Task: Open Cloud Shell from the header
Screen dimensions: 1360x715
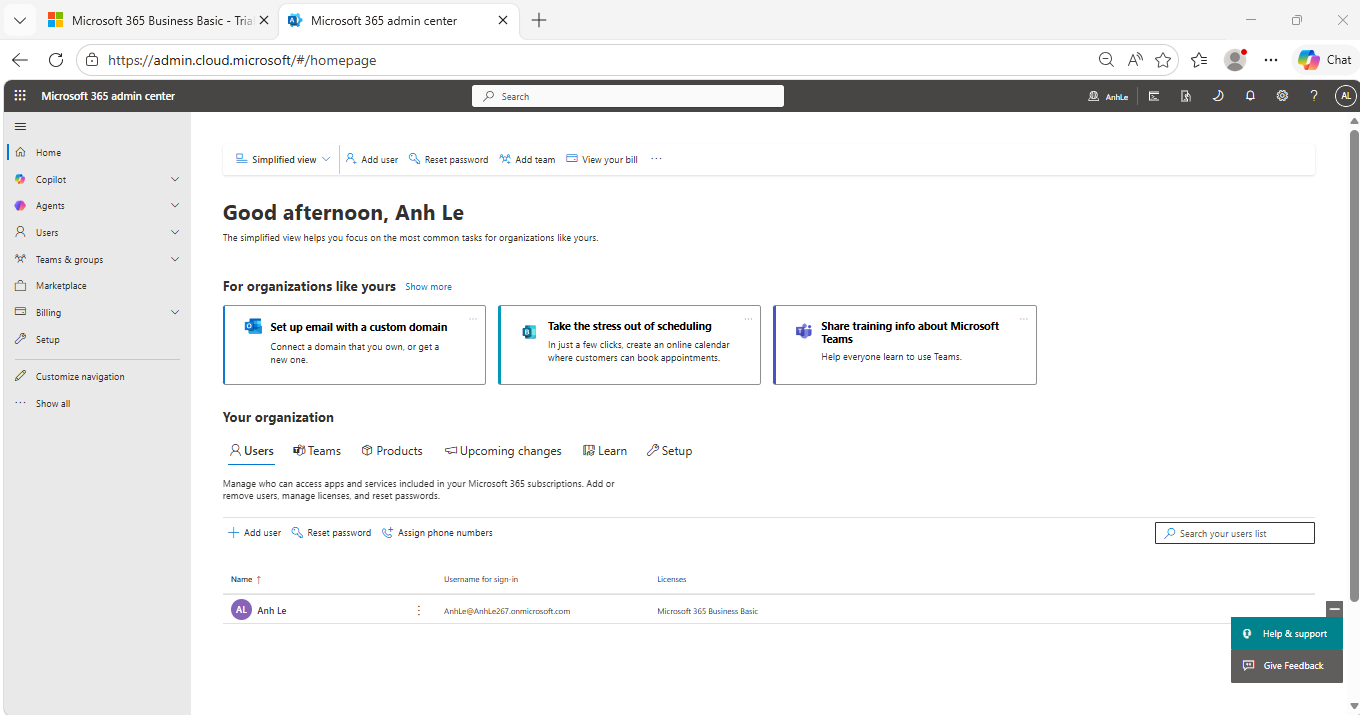Action: pos(1154,96)
